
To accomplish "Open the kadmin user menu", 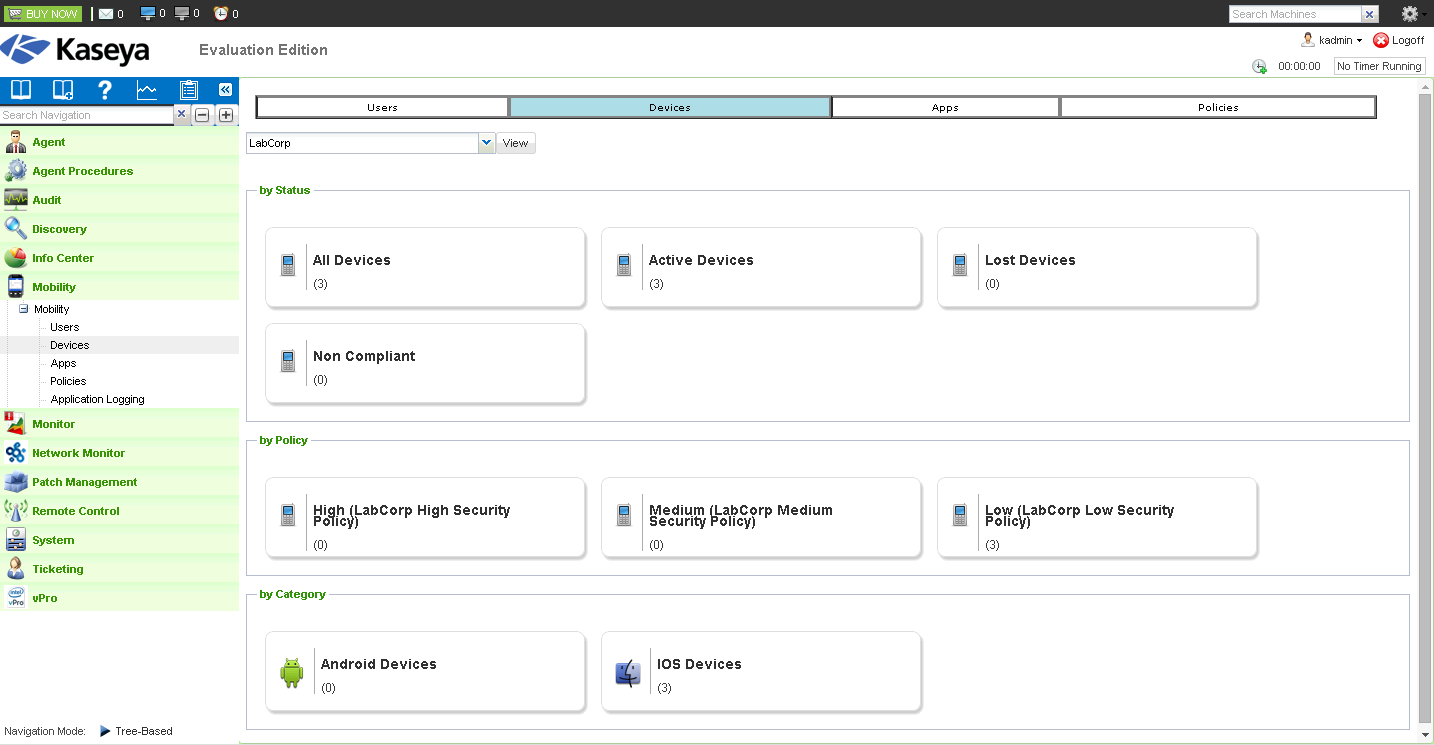I will [x=1335, y=40].
